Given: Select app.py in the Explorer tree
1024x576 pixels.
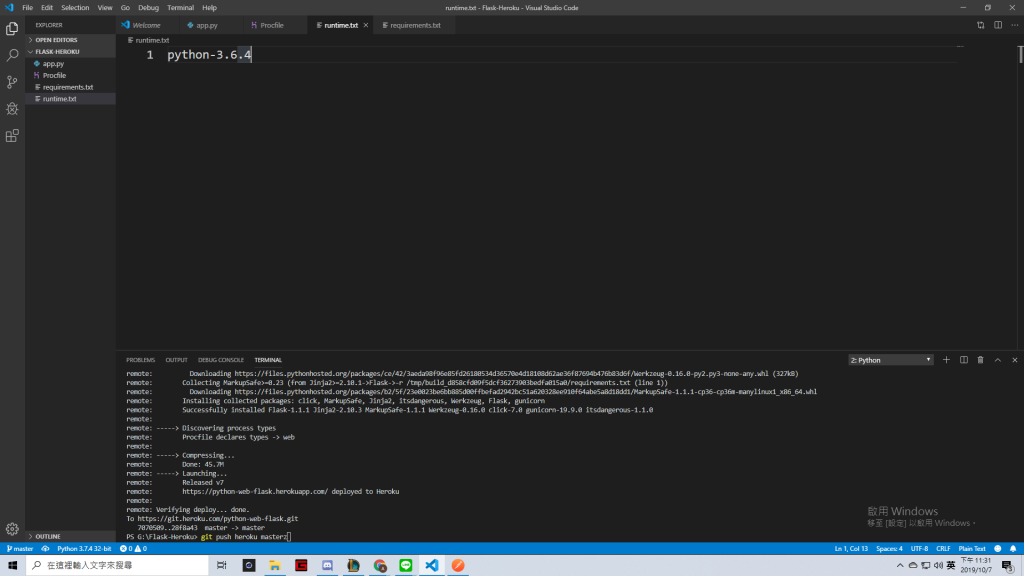Looking at the screenshot, I should (x=71, y=63).
